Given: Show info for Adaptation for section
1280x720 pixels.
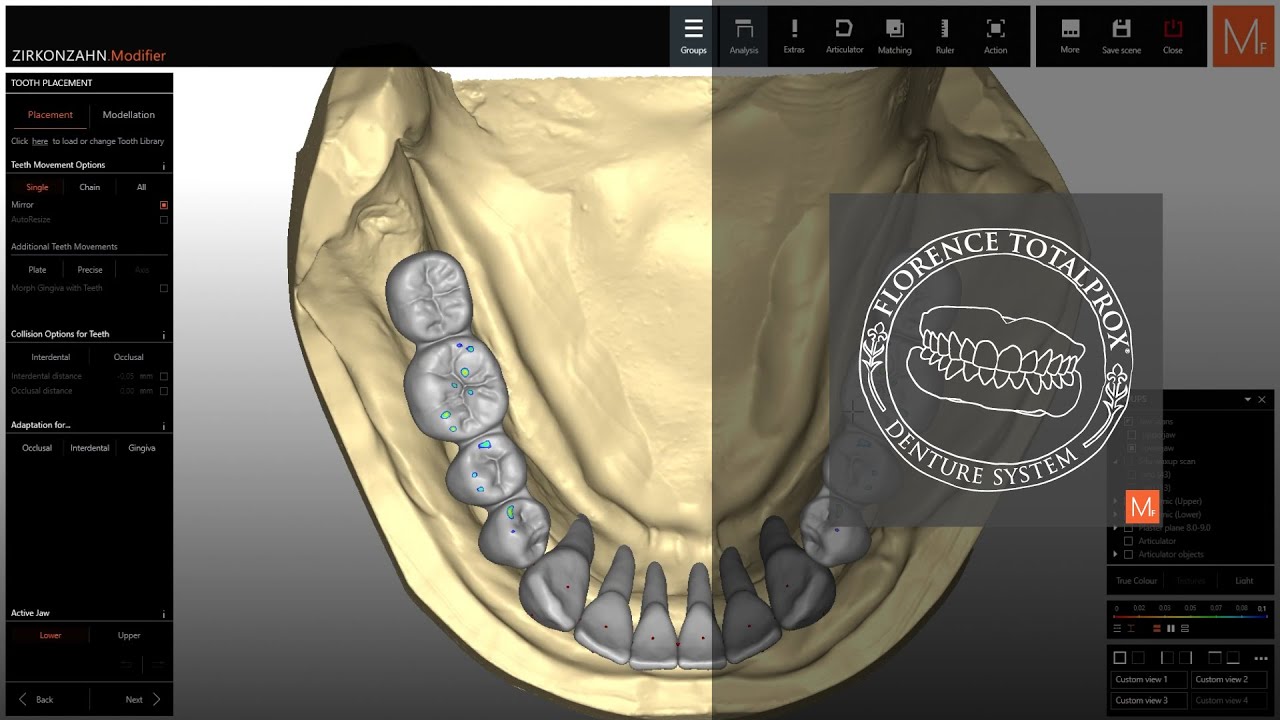Looking at the screenshot, I should pyautogui.click(x=163, y=426).
